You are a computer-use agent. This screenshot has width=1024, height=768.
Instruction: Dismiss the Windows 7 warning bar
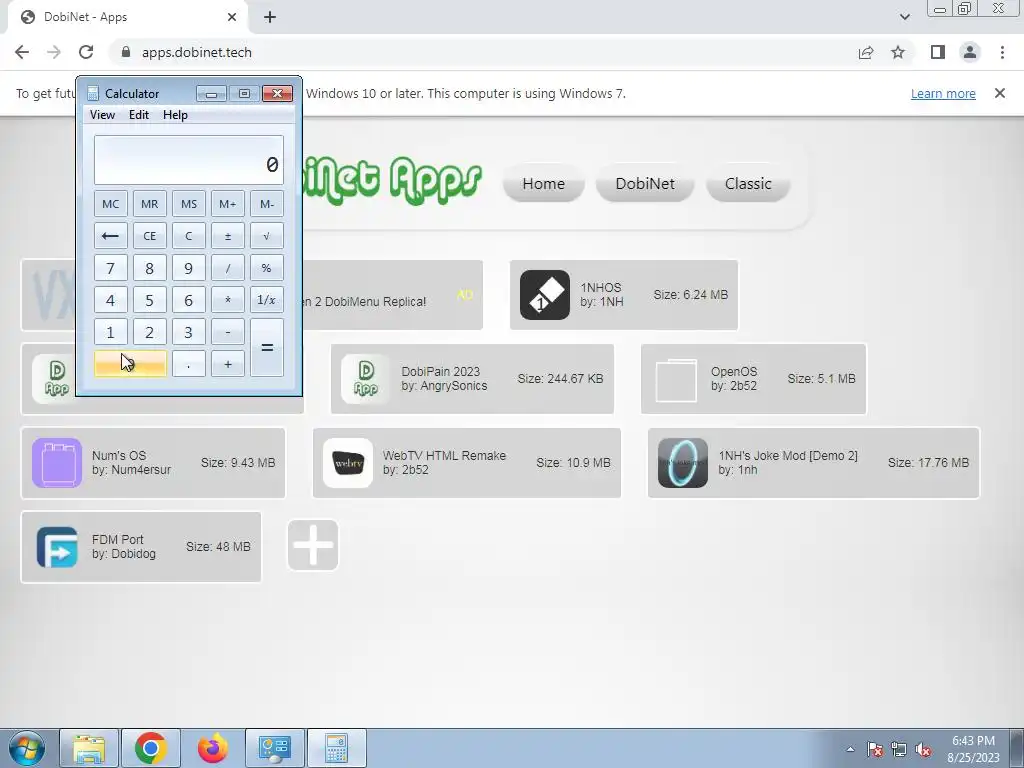(1000, 93)
